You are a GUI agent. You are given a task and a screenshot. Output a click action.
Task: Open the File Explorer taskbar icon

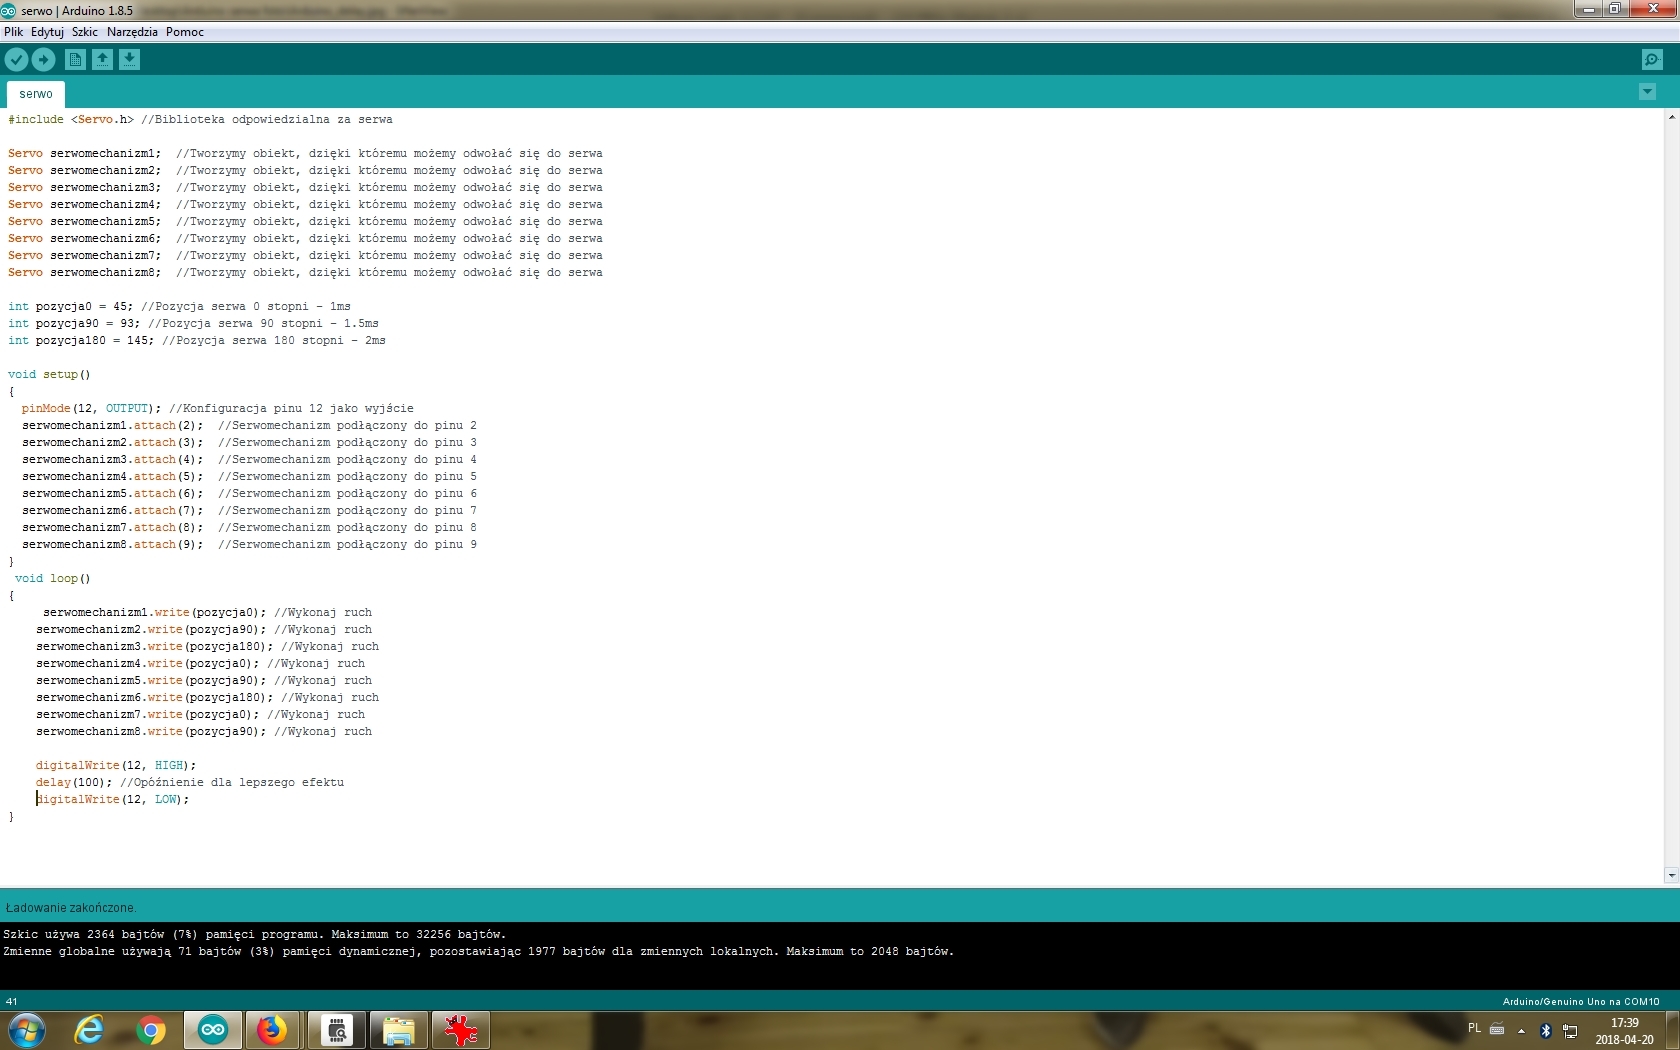click(x=399, y=1030)
